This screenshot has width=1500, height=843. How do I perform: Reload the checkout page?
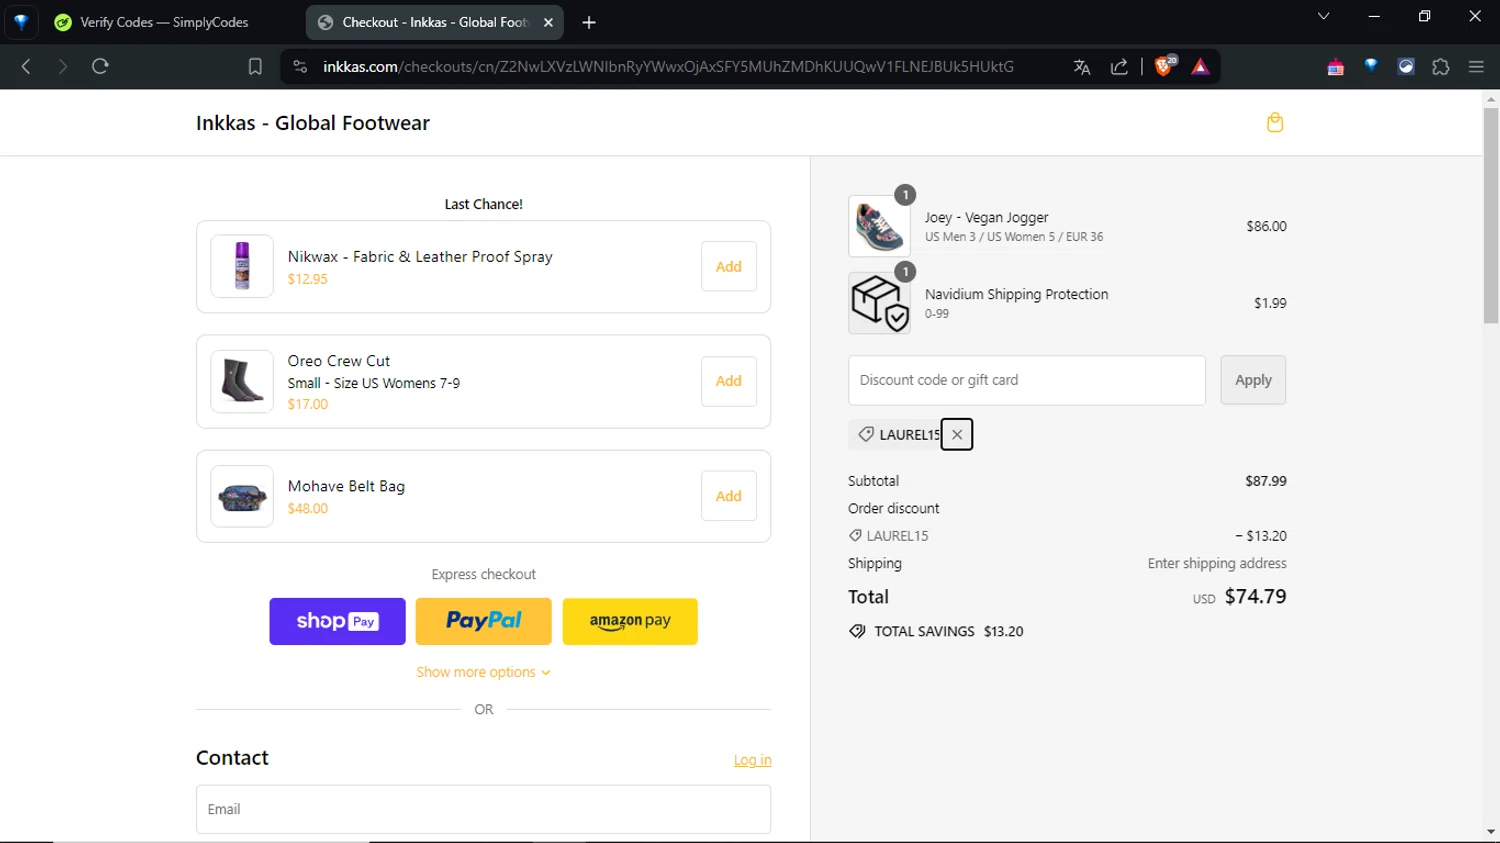100,67
